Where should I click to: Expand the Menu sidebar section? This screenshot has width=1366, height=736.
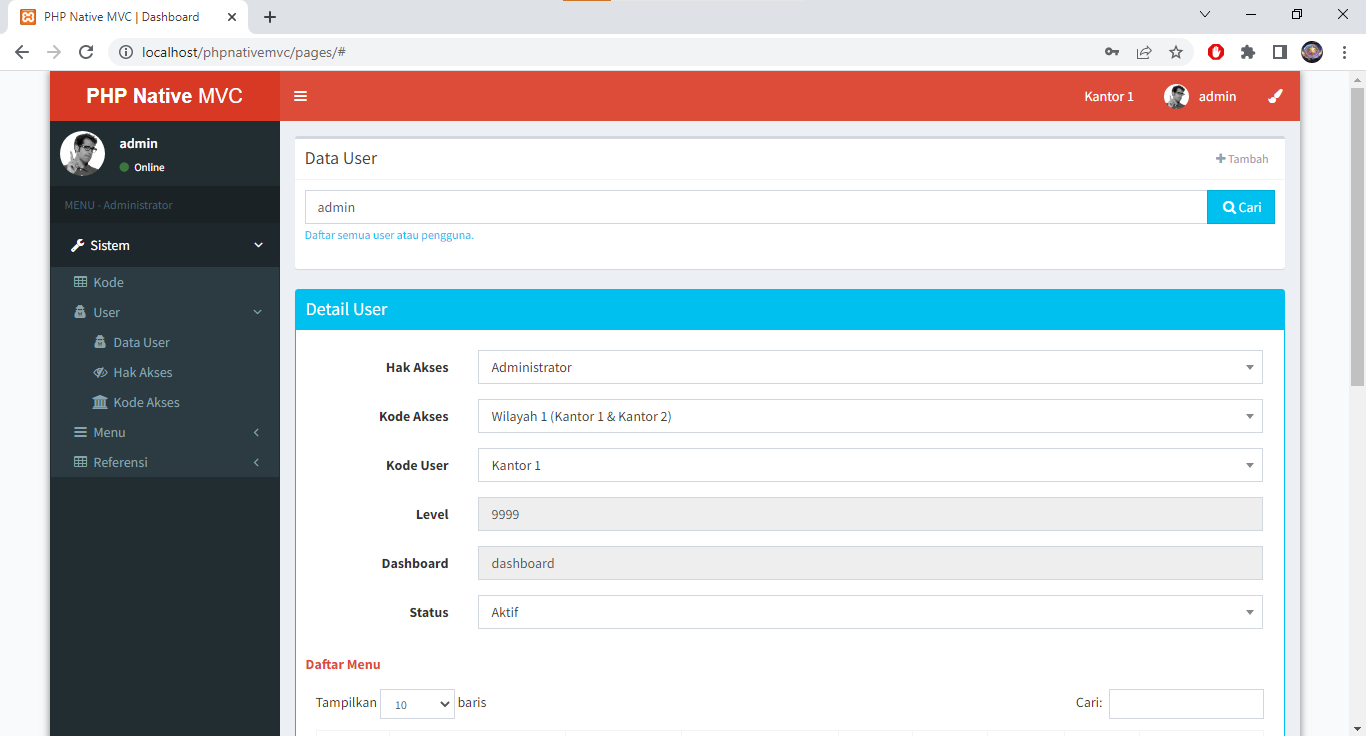[165, 432]
